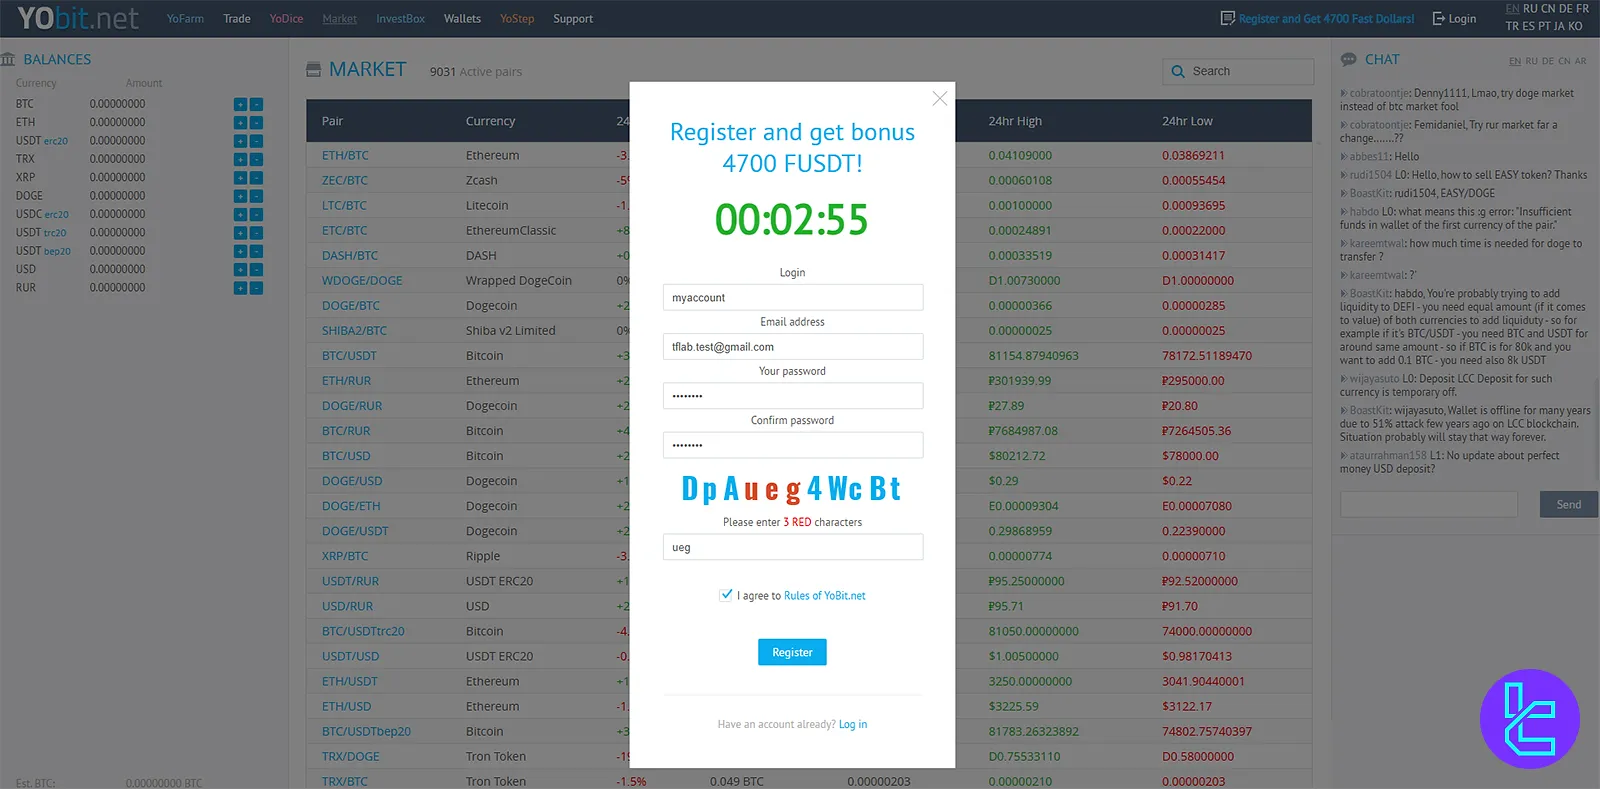Image resolution: width=1600 pixels, height=789 pixels.
Task: Click the plus icon for USDT bep20
Action: coord(240,251)
